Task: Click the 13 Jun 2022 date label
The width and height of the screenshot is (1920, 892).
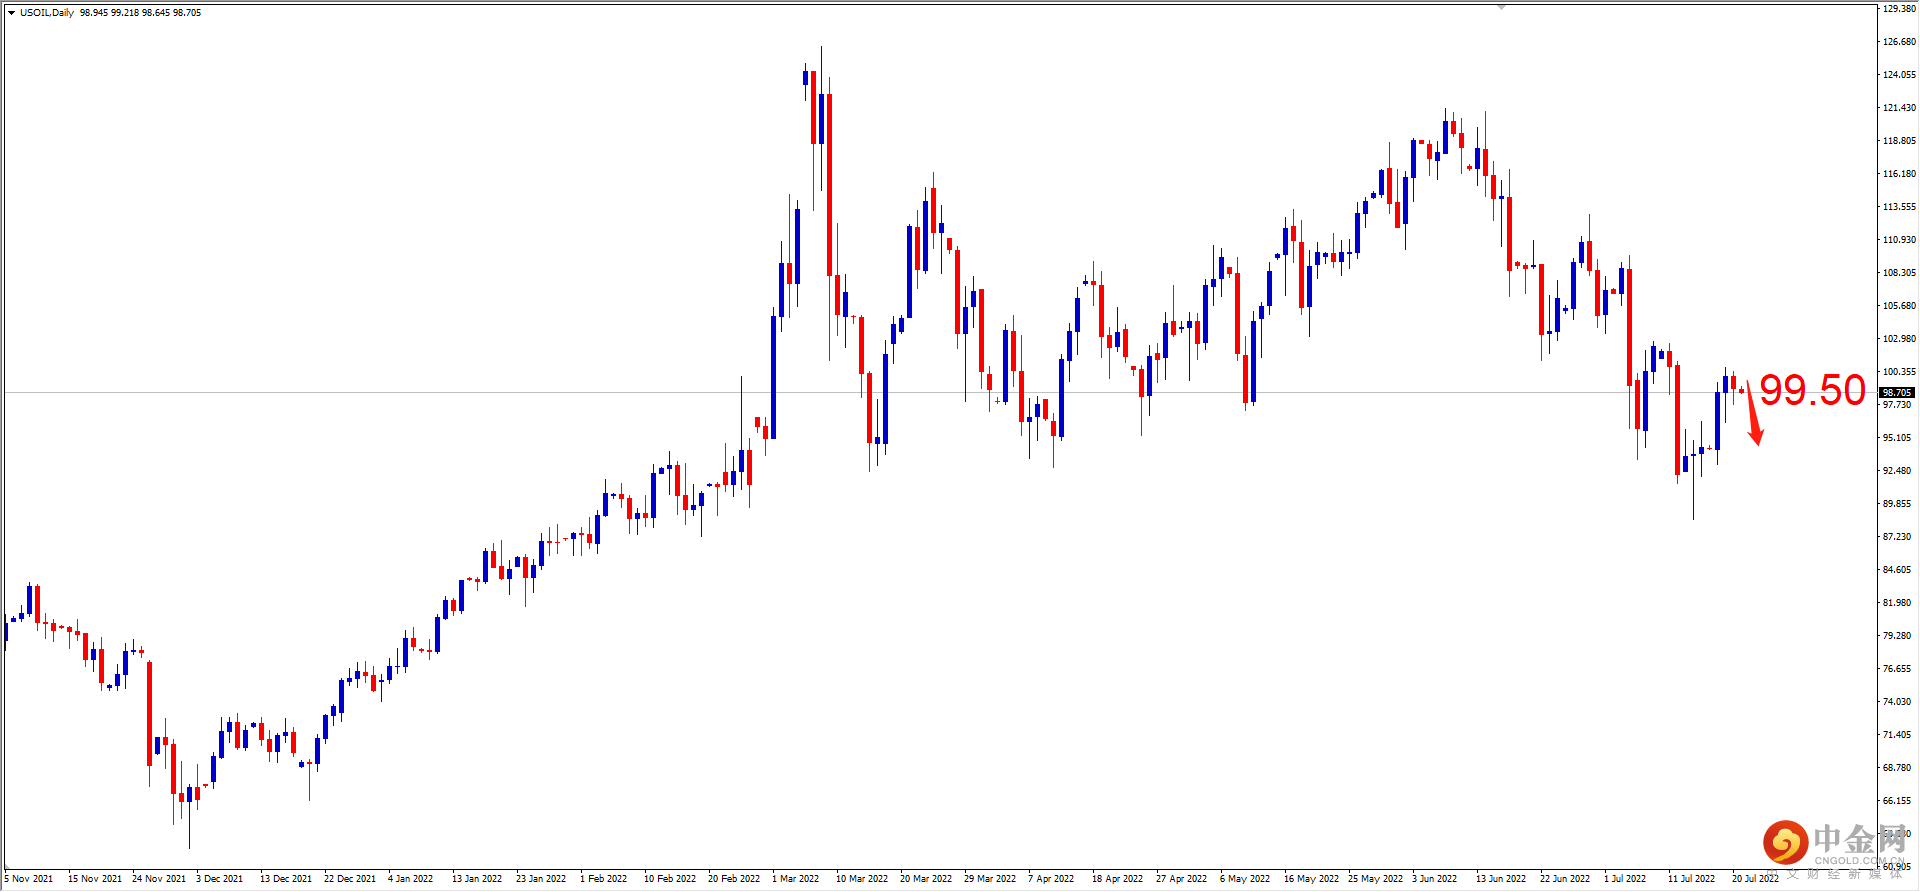Action: (1501, 879)
